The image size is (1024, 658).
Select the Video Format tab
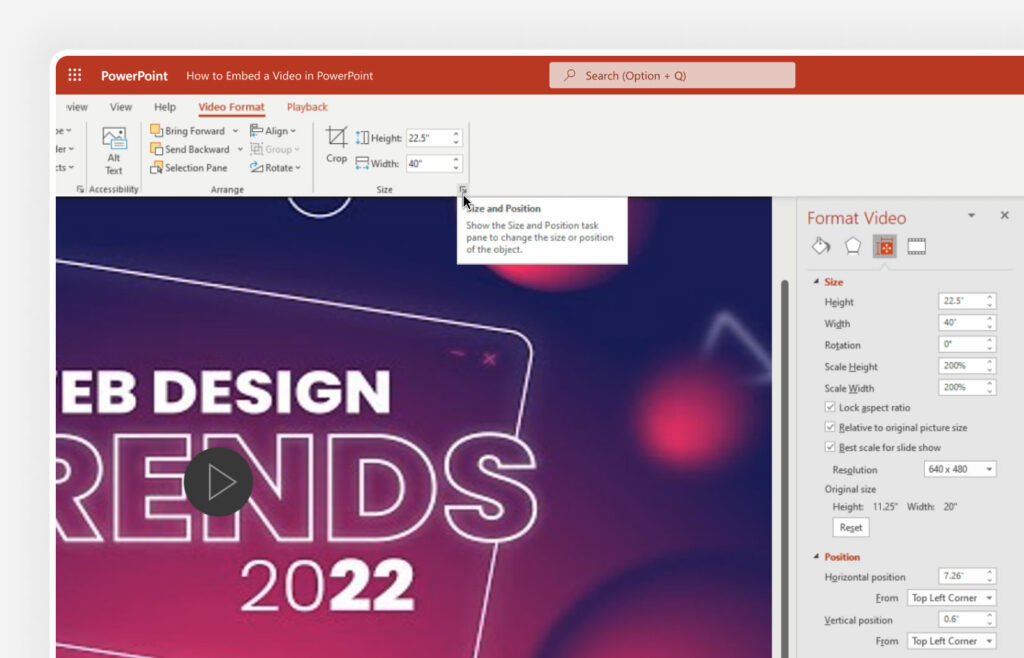231,107
